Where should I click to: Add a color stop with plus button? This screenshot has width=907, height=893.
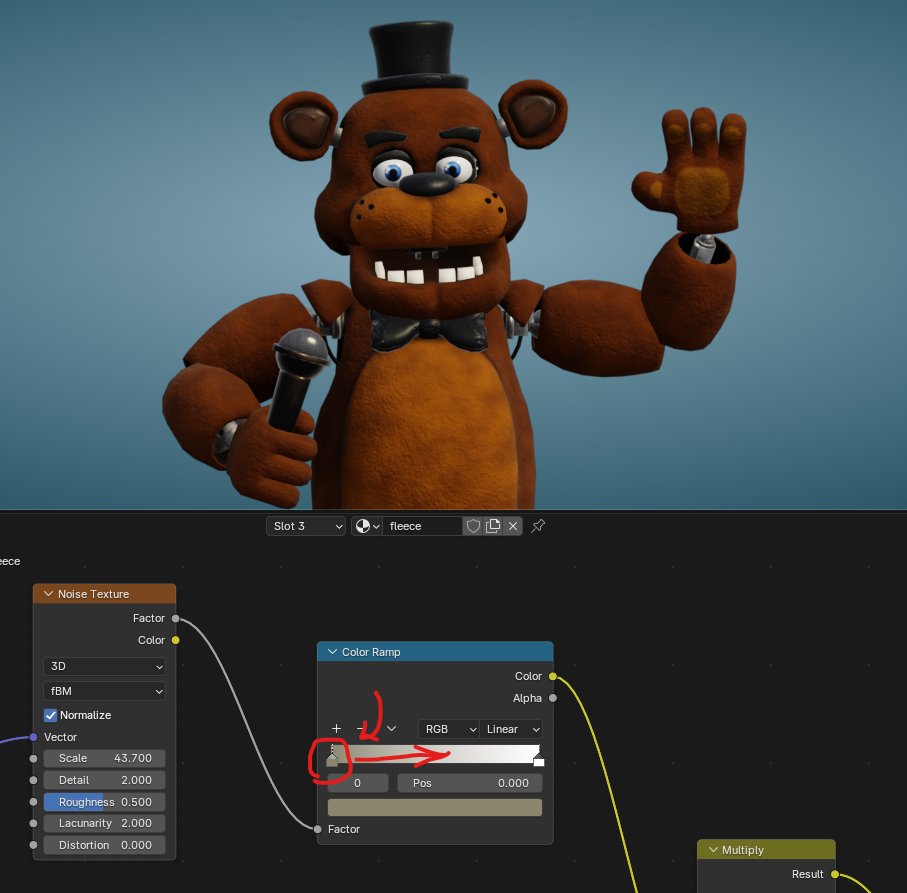tap(336, 729)
